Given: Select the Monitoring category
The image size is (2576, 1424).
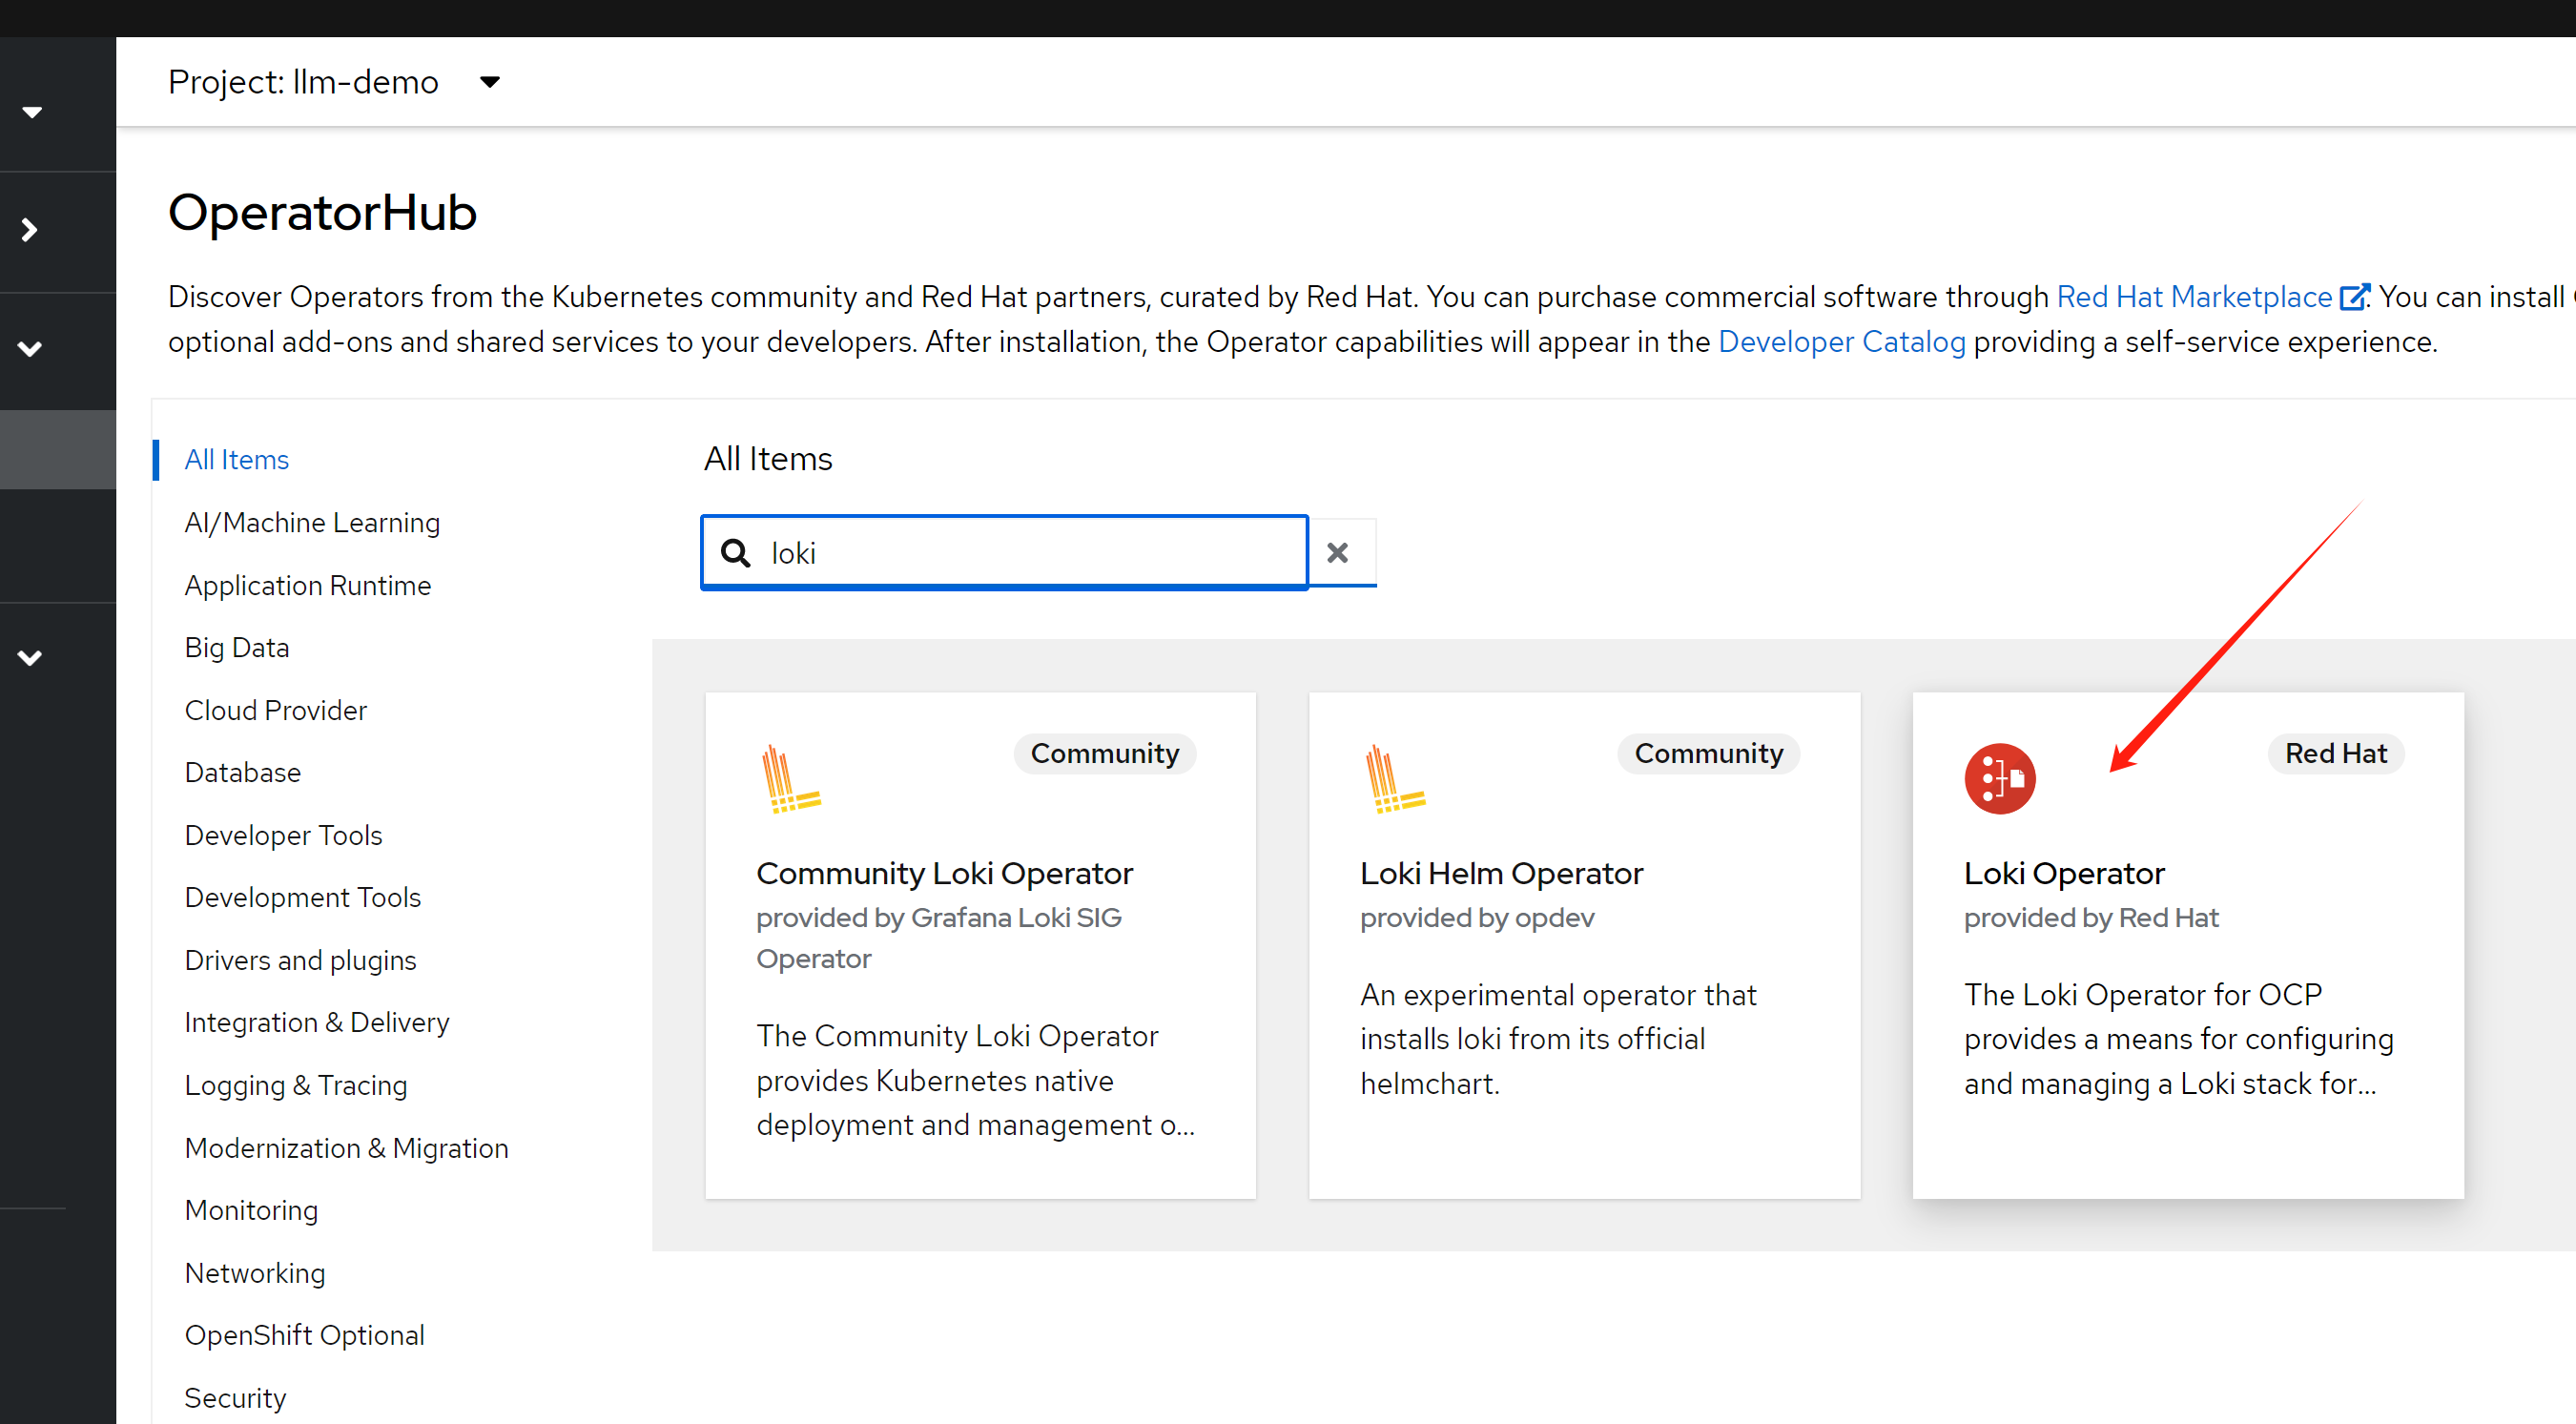Looking at the screenshot, I should (251, 1210).
